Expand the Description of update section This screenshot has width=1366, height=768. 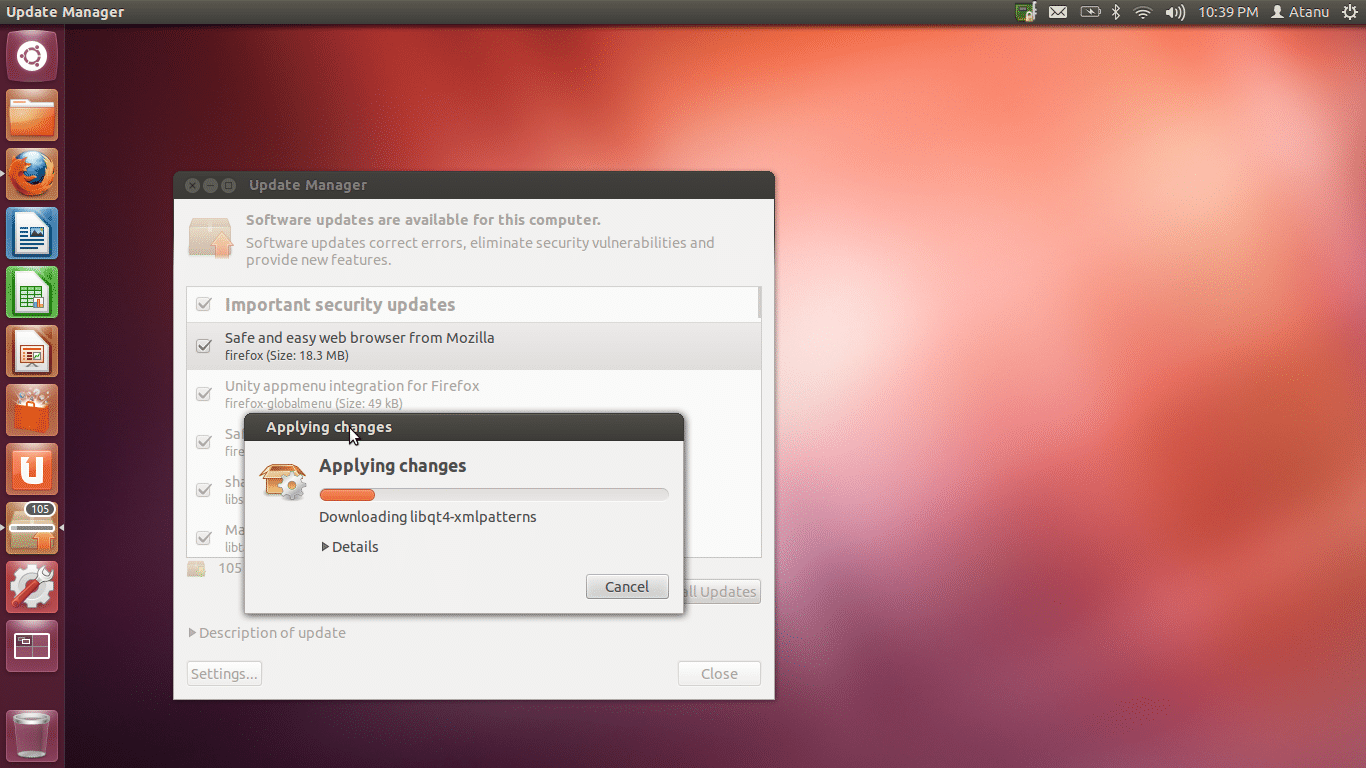tap(268, 633)
